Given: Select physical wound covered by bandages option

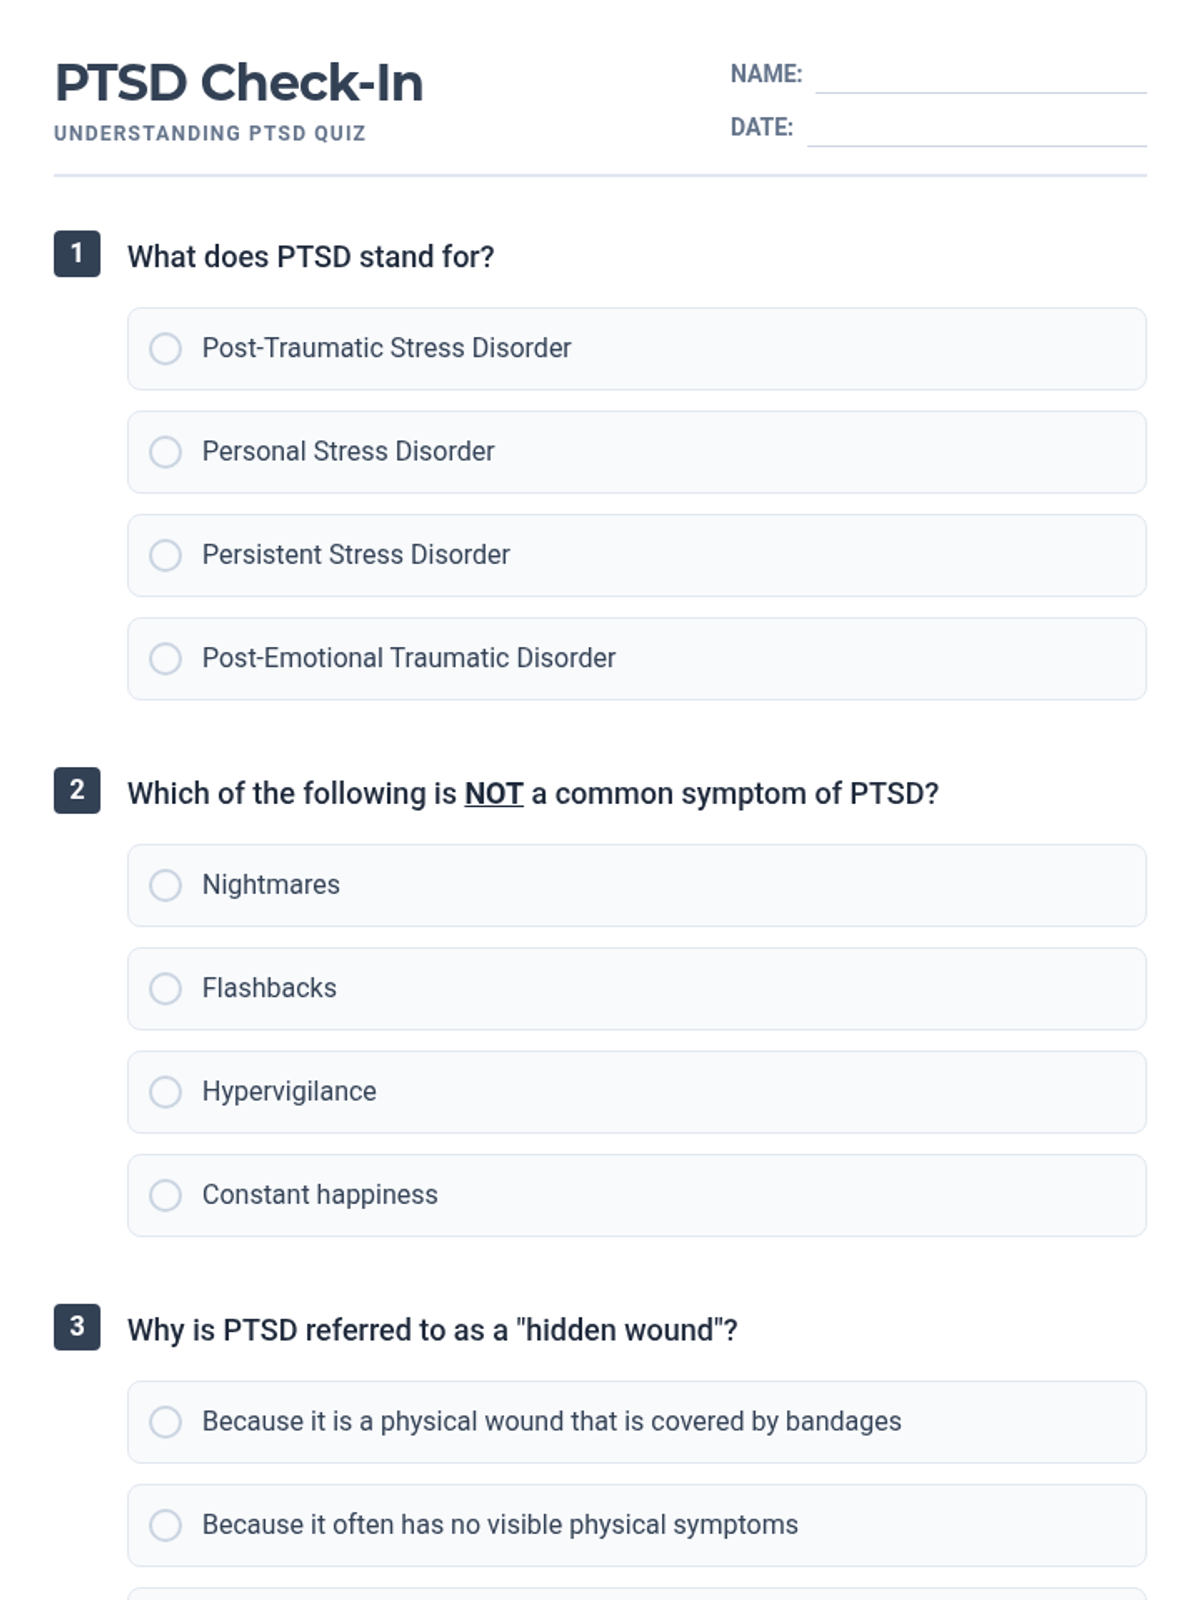Looking at the screenshot, I should 166,1422.
